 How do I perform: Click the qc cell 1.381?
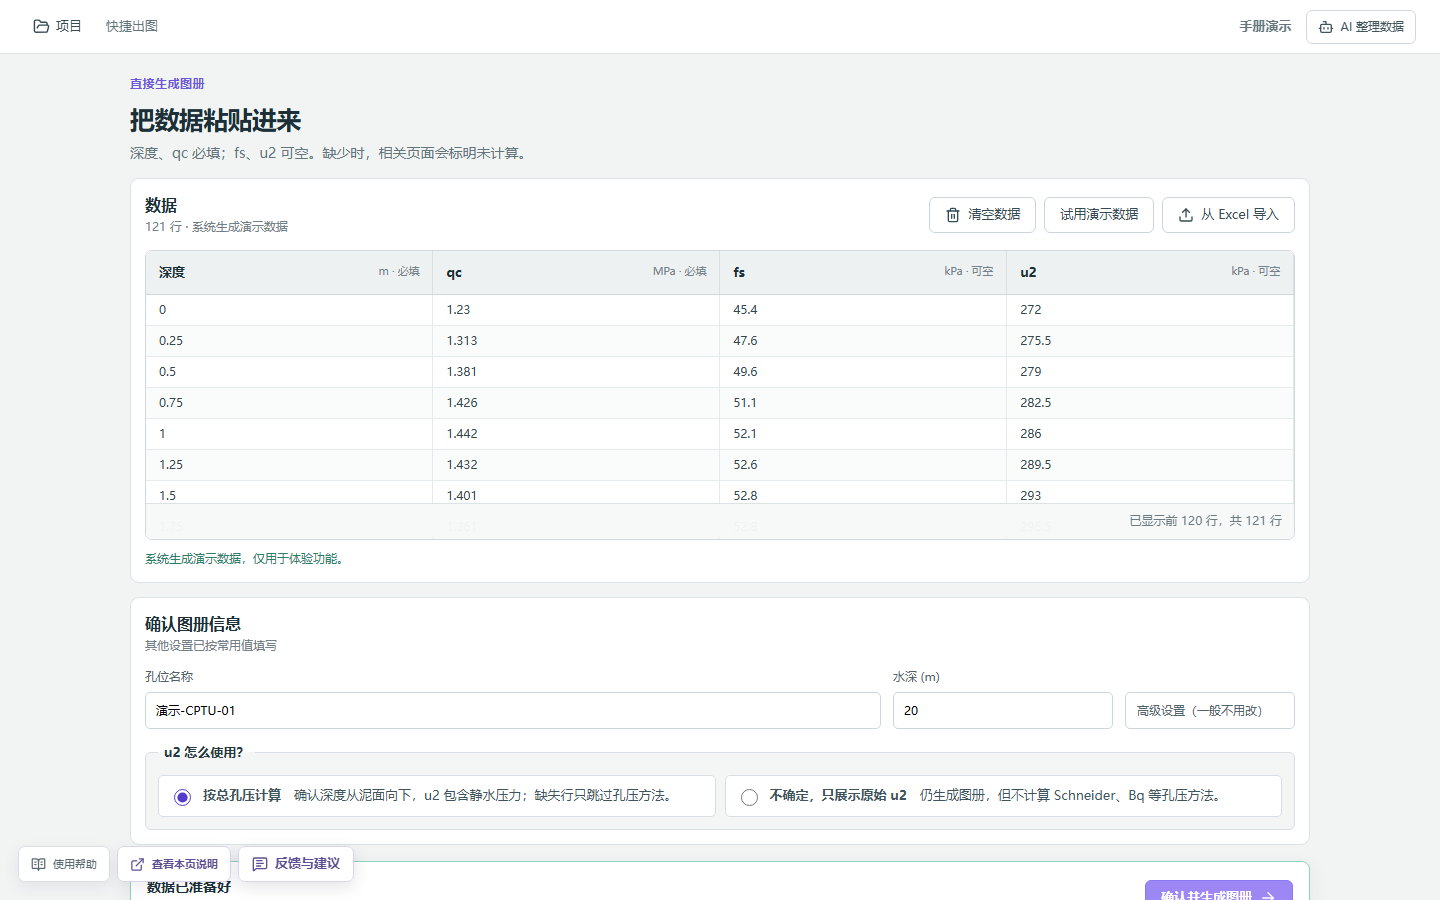click(576, 372)
